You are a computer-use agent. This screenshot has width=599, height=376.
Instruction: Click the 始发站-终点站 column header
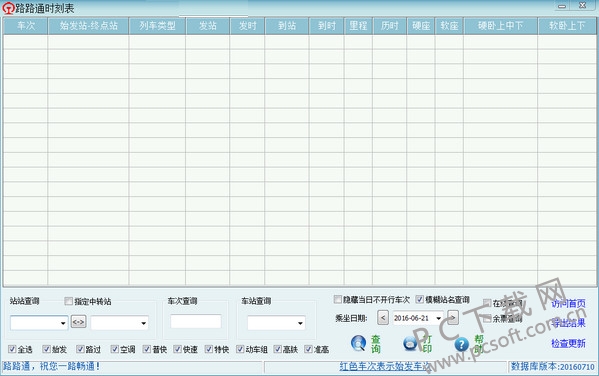88,26
